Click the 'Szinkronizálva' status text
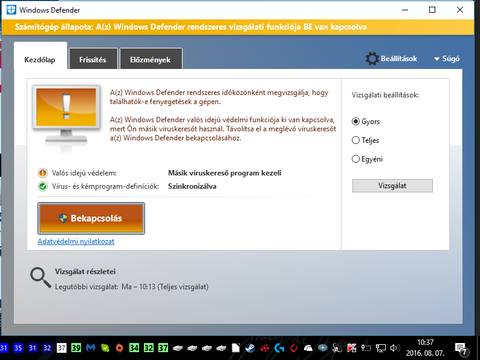480x360 pixels. (192, 186)
